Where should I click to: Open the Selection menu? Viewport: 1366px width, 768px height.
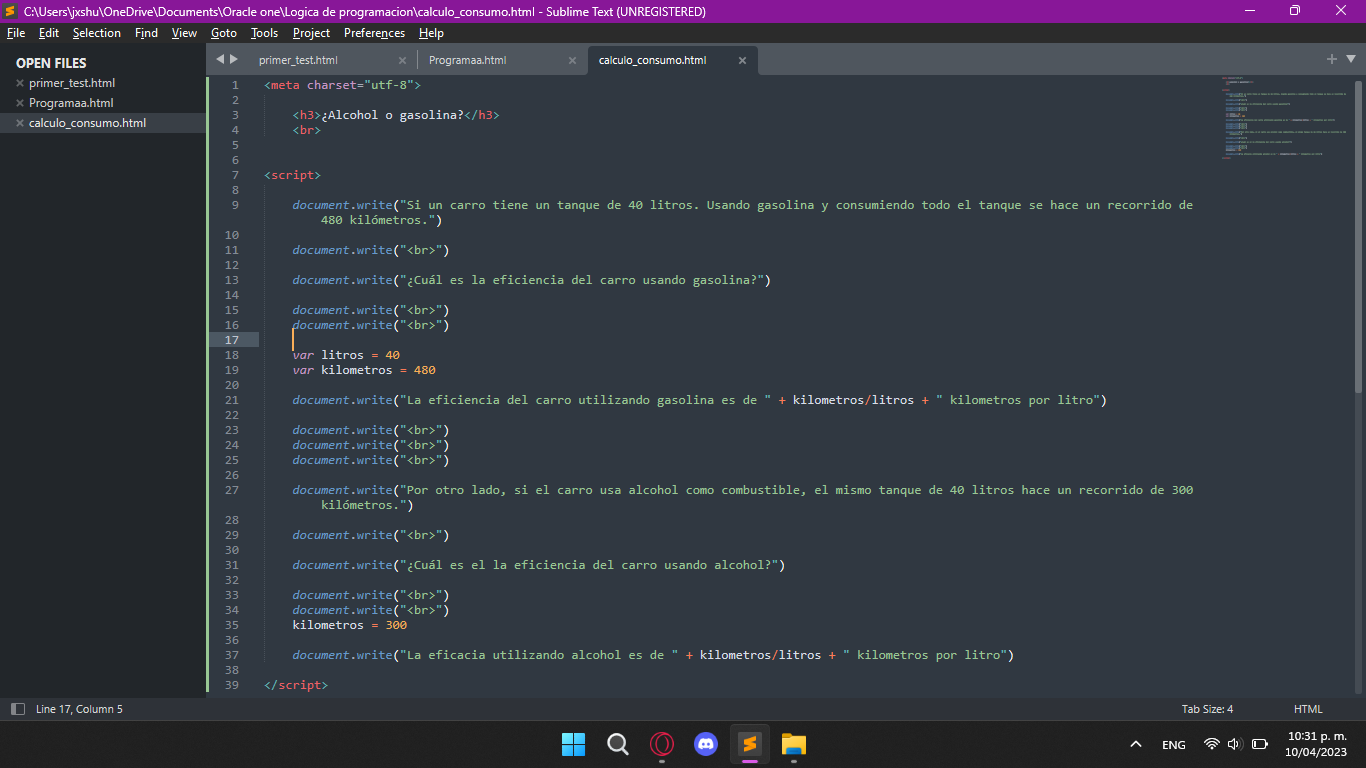pos(97,33)
